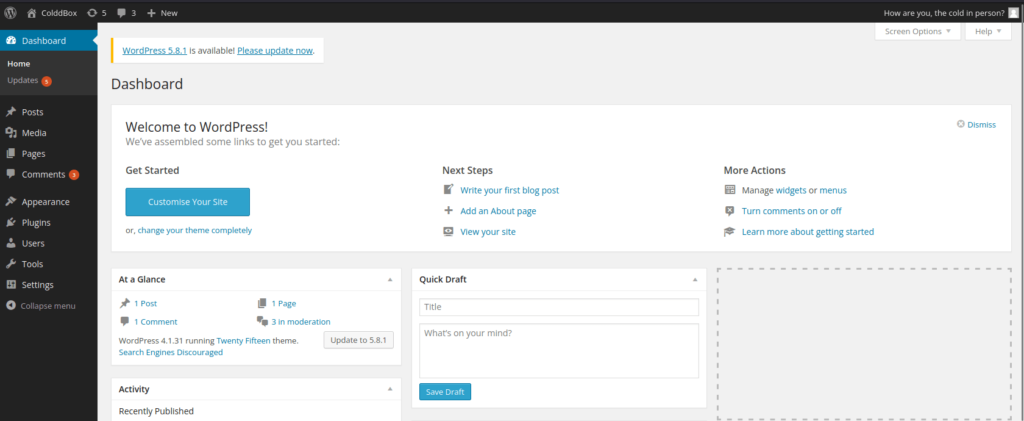The width and height of the screenshot is (1024, 421).
Task: Click Add an About page link
Action: (498, 211)
